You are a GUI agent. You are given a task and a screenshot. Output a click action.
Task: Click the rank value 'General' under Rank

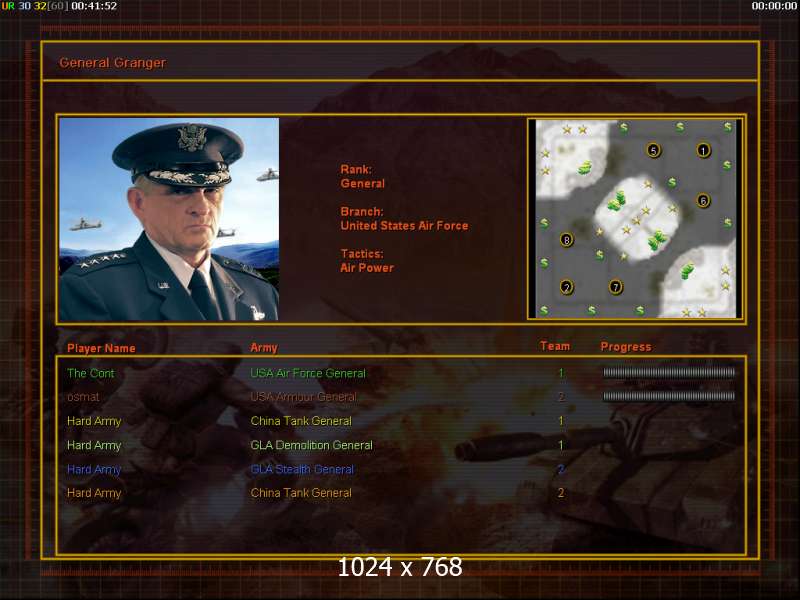tap(362, 184)
